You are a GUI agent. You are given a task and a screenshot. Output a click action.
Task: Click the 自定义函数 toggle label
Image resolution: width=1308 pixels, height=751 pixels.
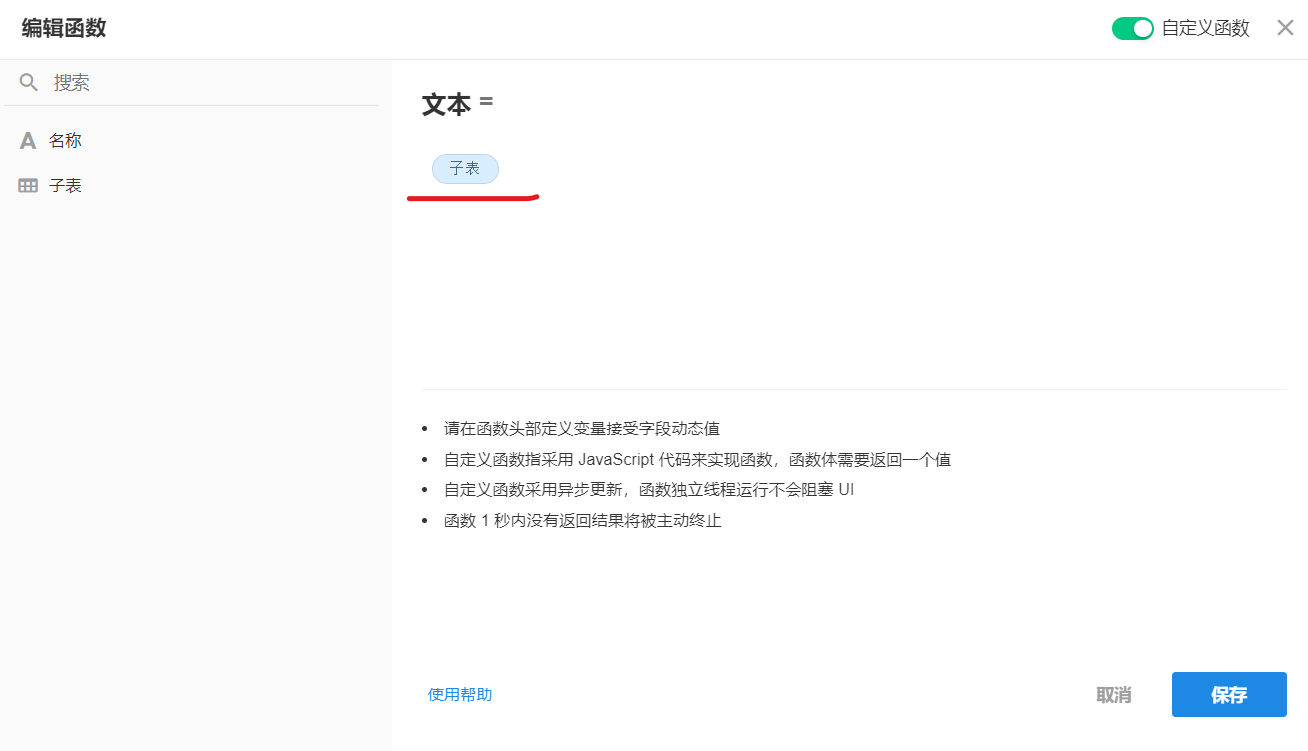[1205, 28]
